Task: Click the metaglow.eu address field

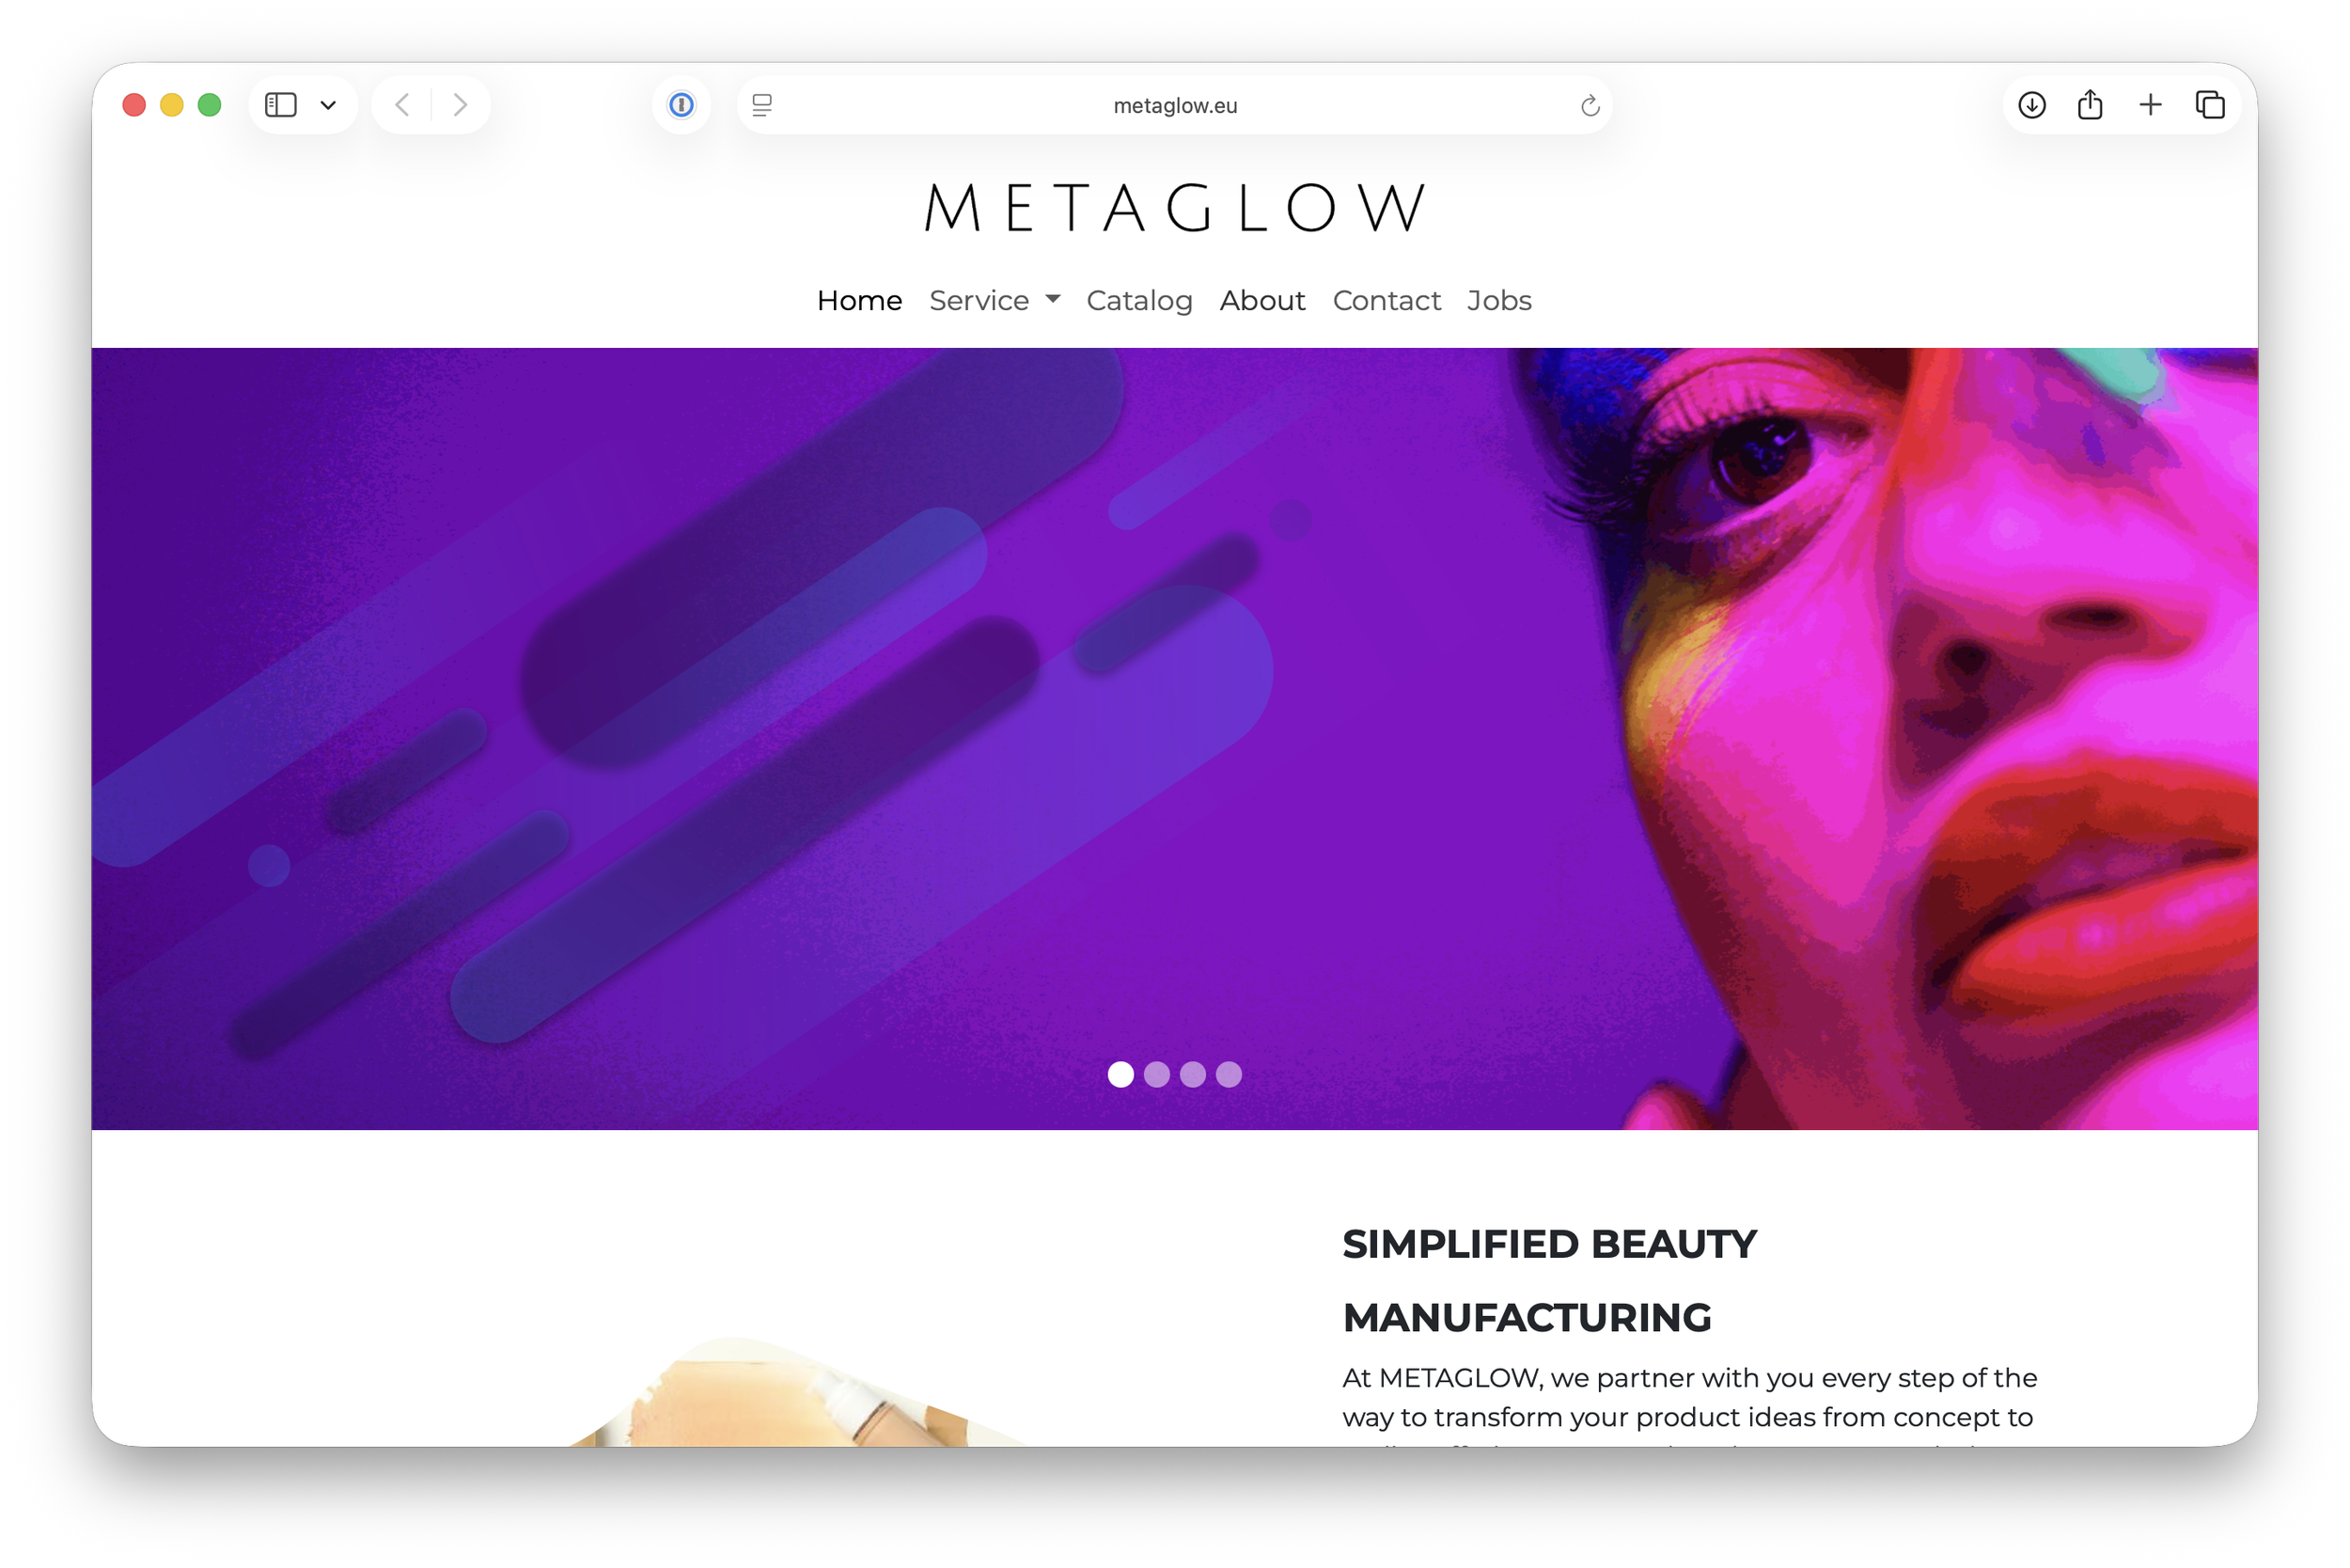Action: click(1175, 105)
